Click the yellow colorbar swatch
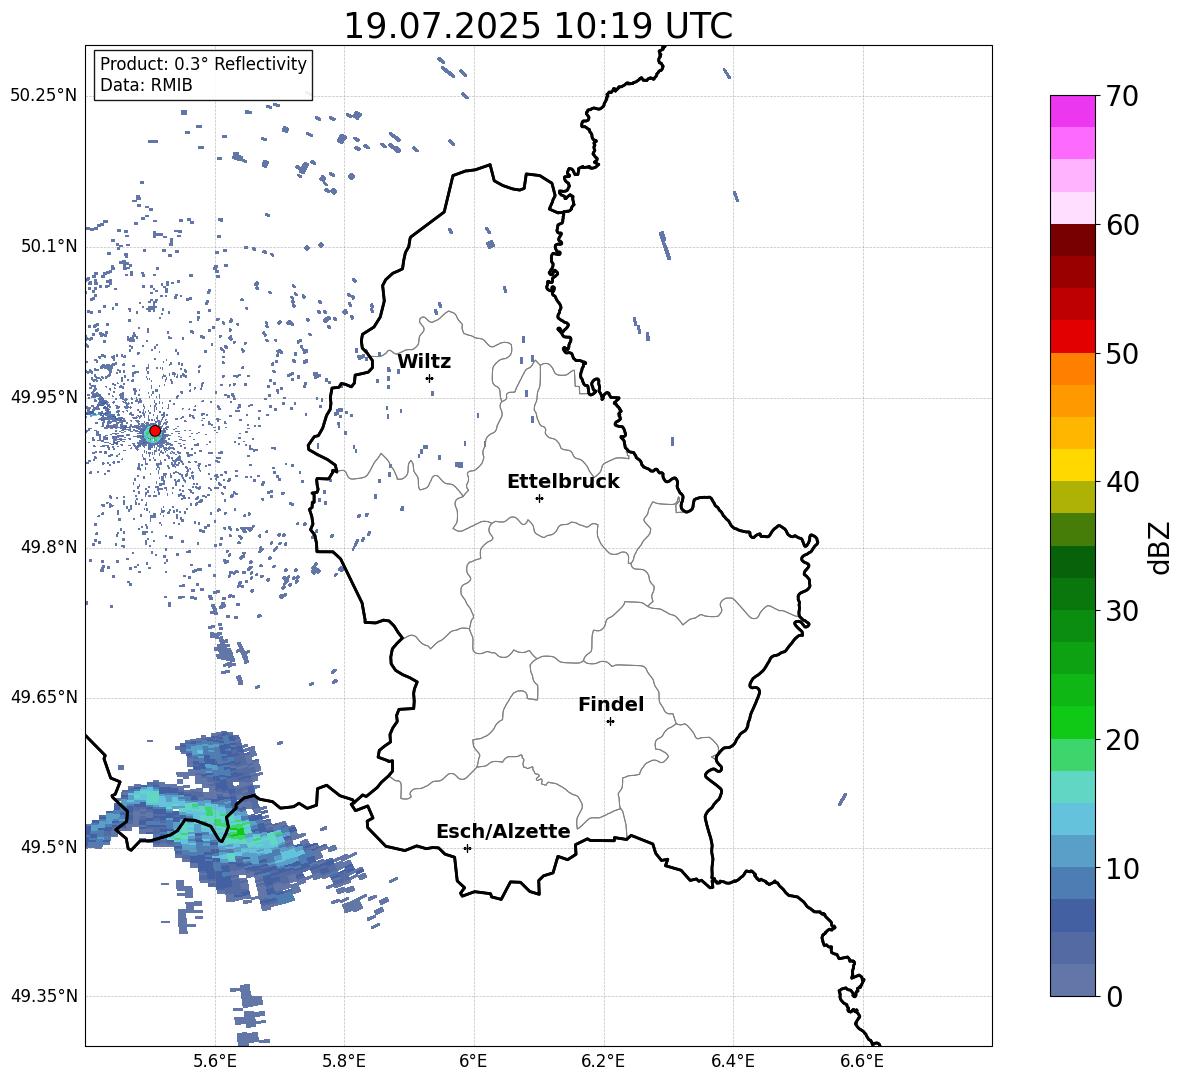This screenshot has width=1184, height=1081. (1073, 465)
